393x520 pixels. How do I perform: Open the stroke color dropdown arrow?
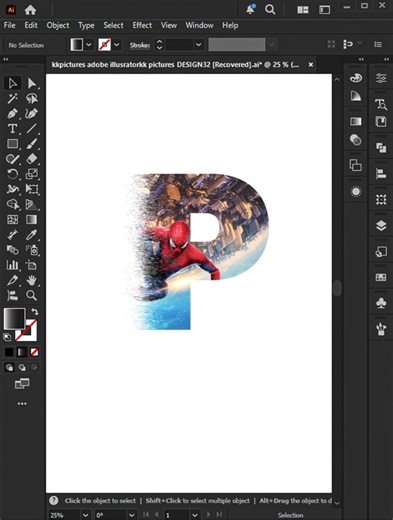coord(117,44)
